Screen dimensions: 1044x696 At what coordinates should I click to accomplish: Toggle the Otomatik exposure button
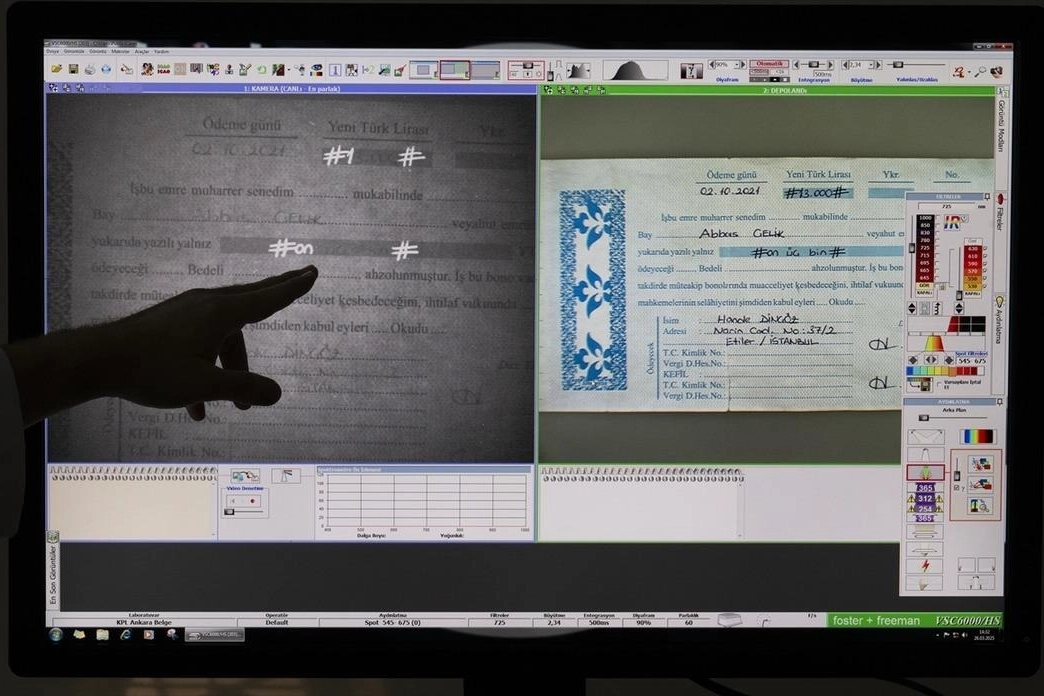[x=770, y=64]
